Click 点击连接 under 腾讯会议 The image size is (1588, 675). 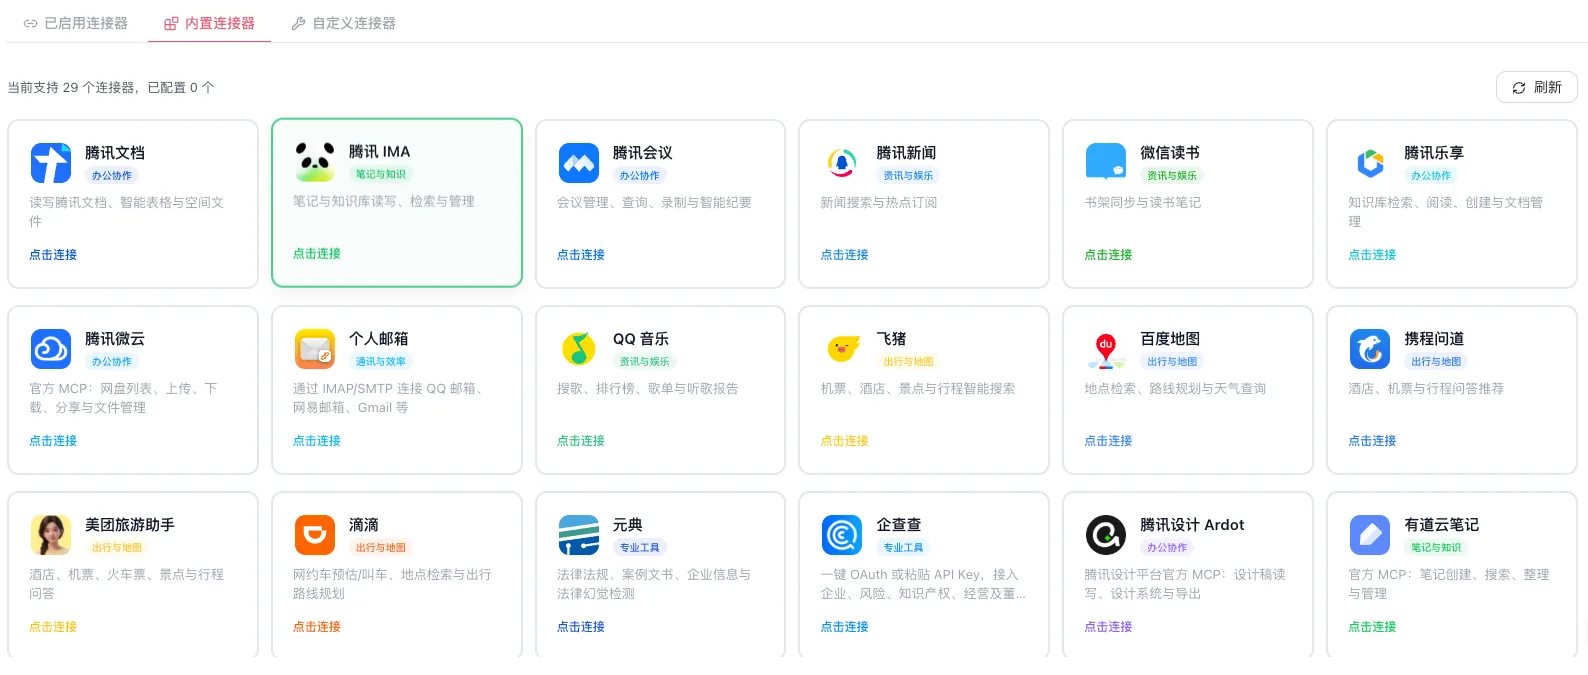[581, 255]
